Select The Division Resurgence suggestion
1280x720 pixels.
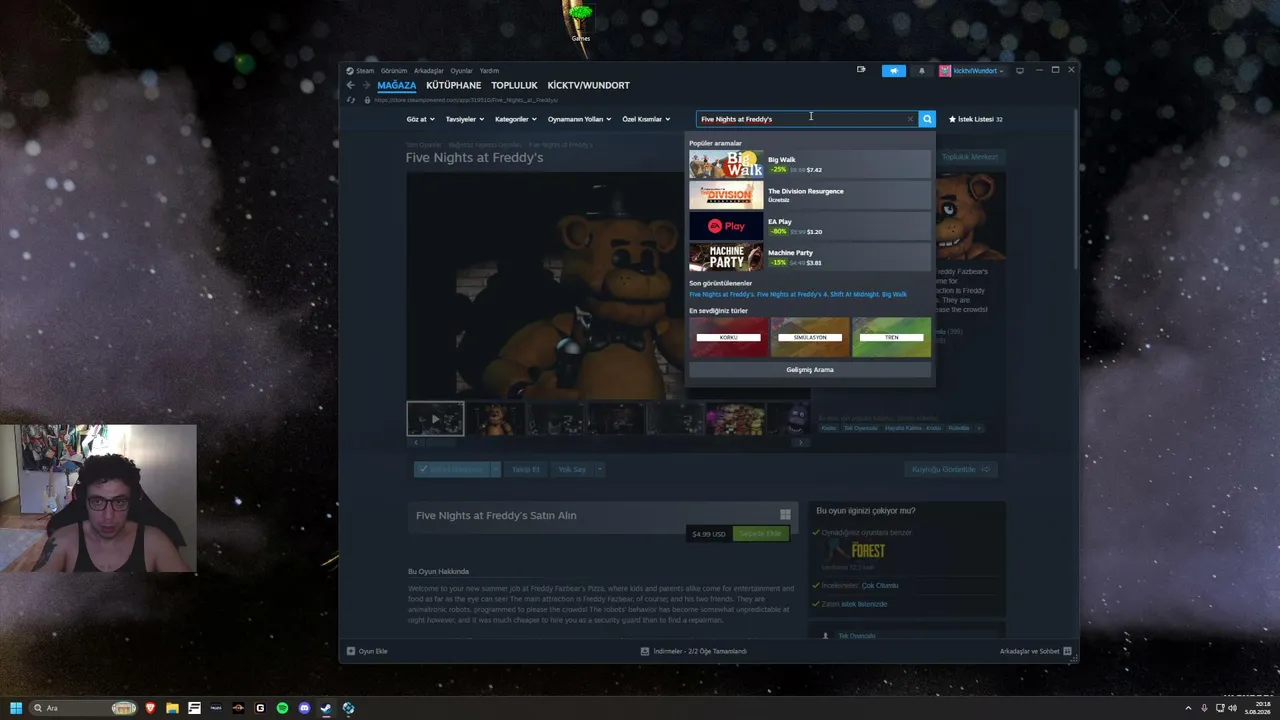[809, 195]
